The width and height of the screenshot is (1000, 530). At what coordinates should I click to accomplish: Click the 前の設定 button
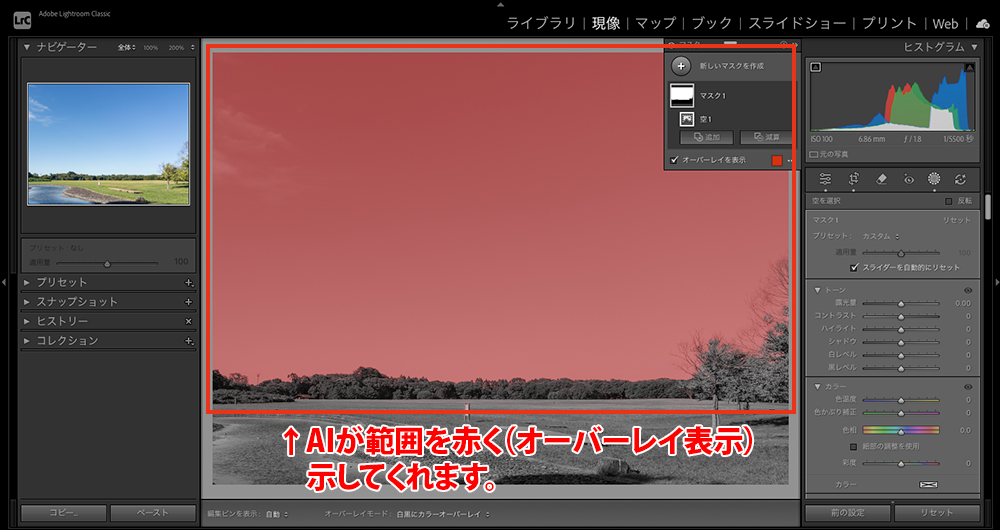click(x=848, y=513)
